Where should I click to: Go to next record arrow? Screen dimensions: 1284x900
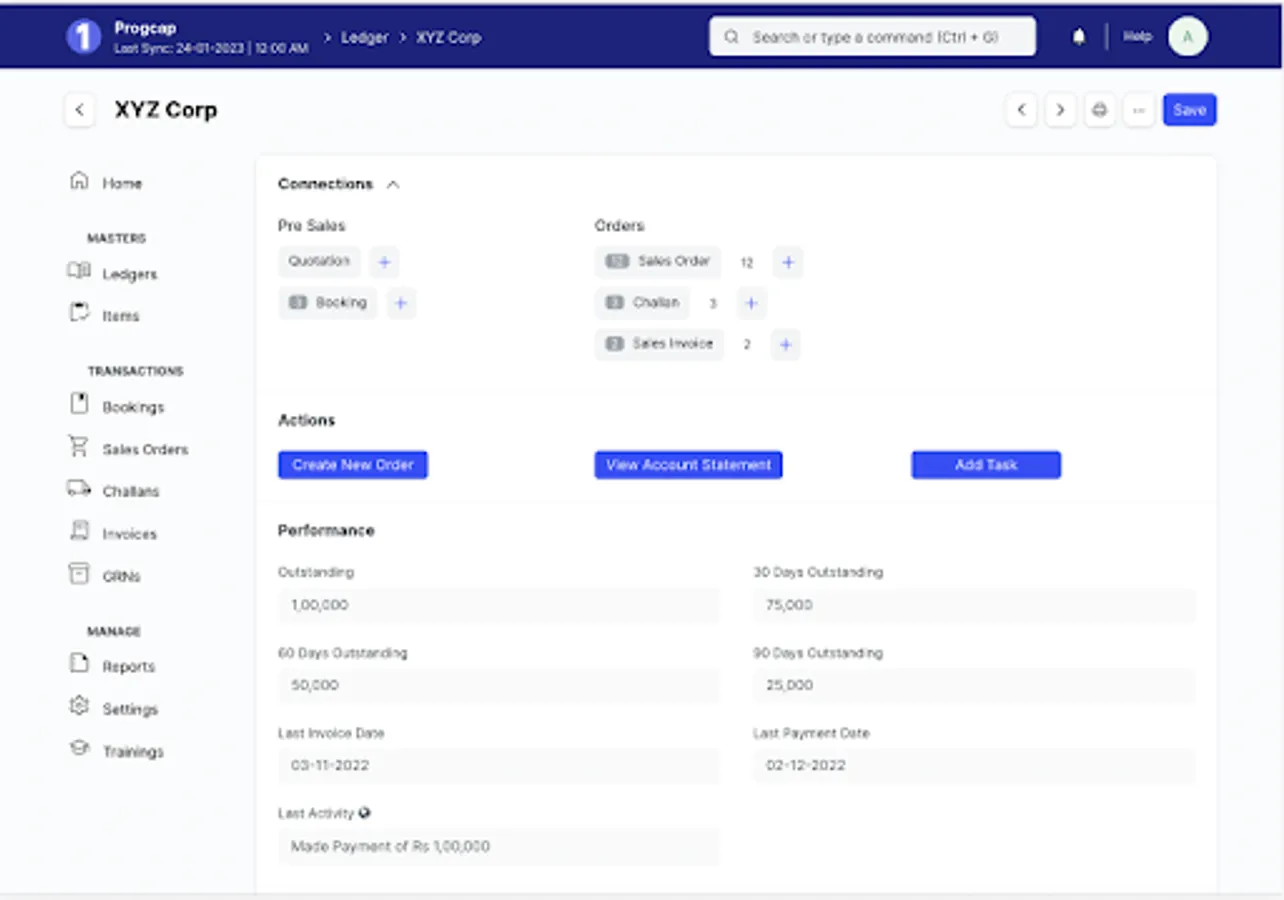coord(1060,110)
